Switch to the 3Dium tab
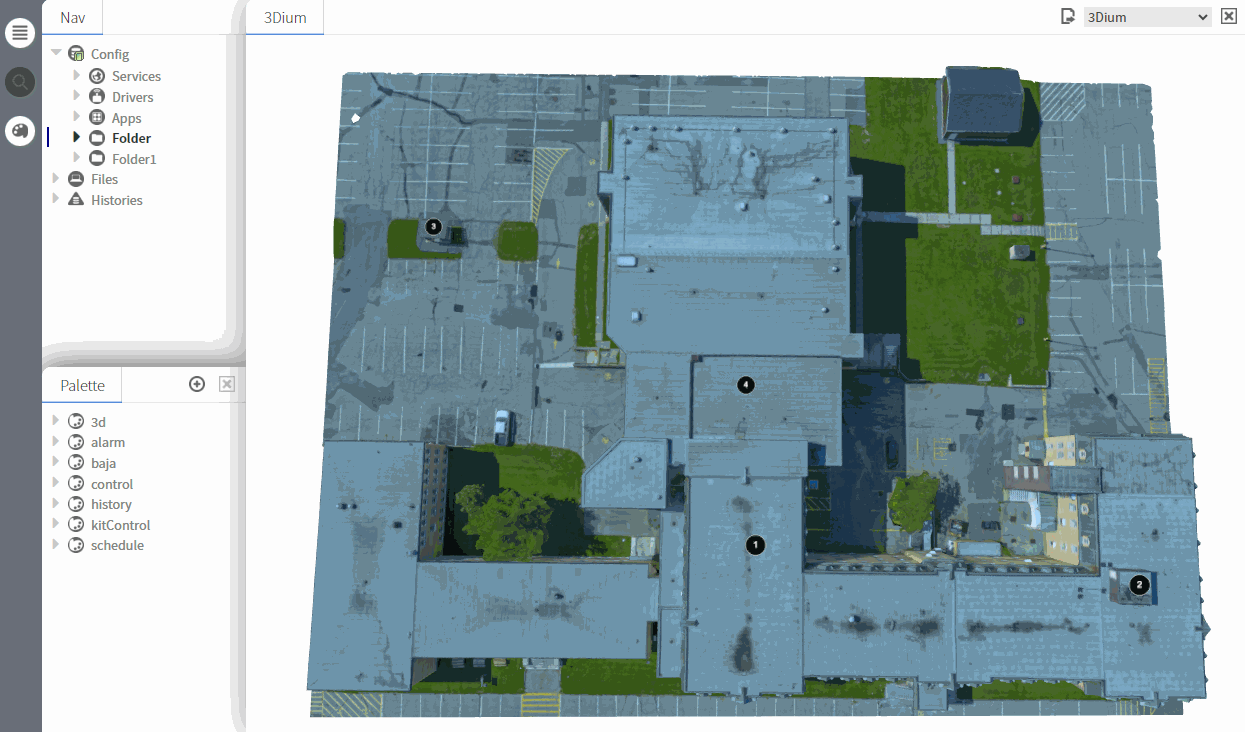Image resolution: width=1245 pixels, height=732 pixels. click(x=285, y=18)
